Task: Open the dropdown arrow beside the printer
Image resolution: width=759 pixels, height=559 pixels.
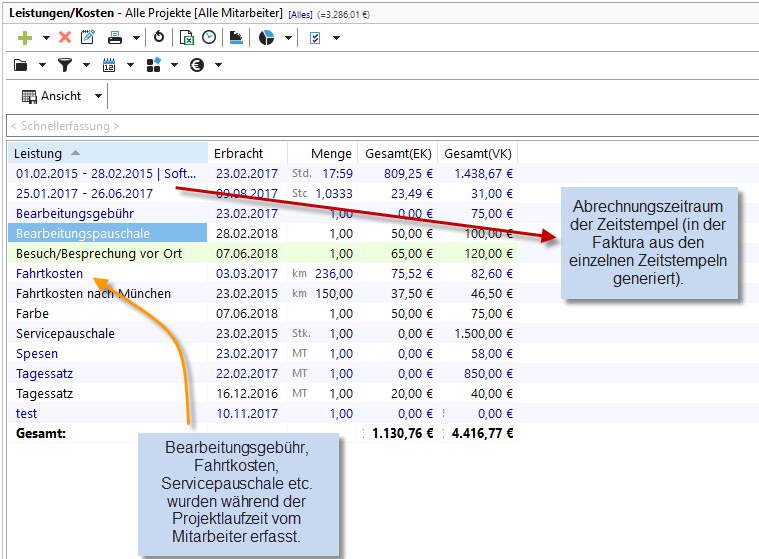Action: click(136, 38)
